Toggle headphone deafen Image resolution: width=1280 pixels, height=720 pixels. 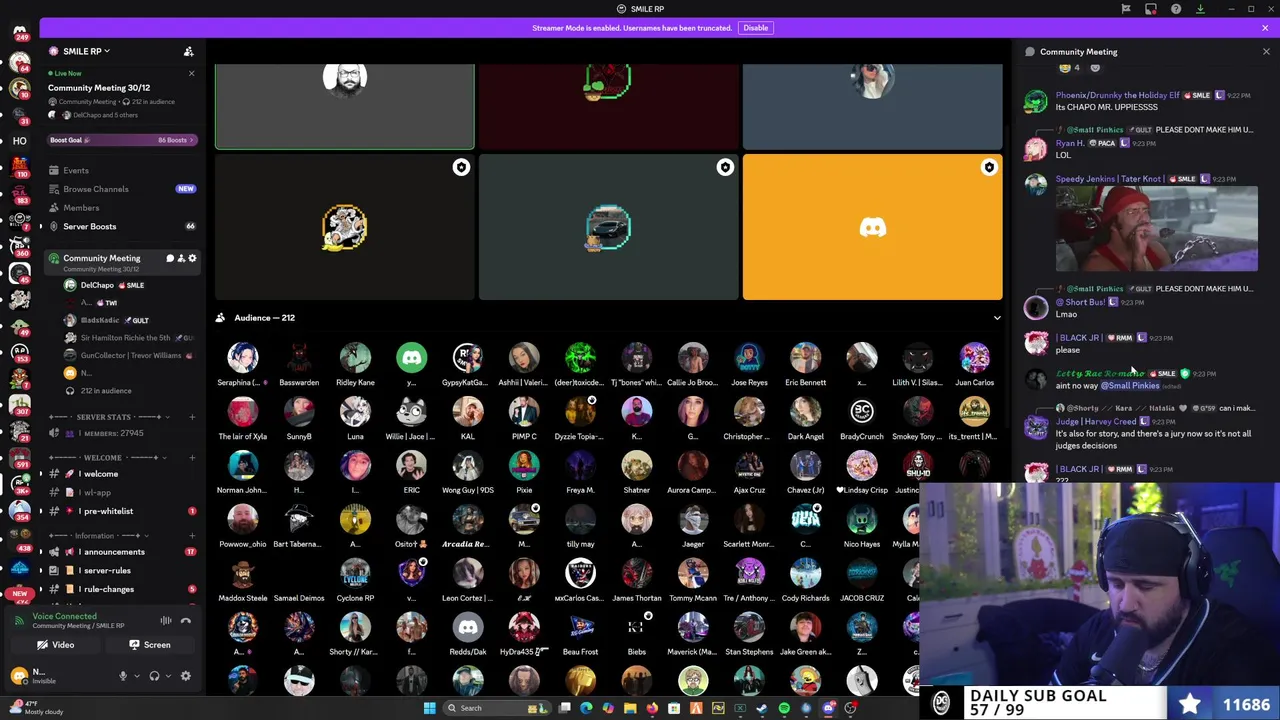154,676
